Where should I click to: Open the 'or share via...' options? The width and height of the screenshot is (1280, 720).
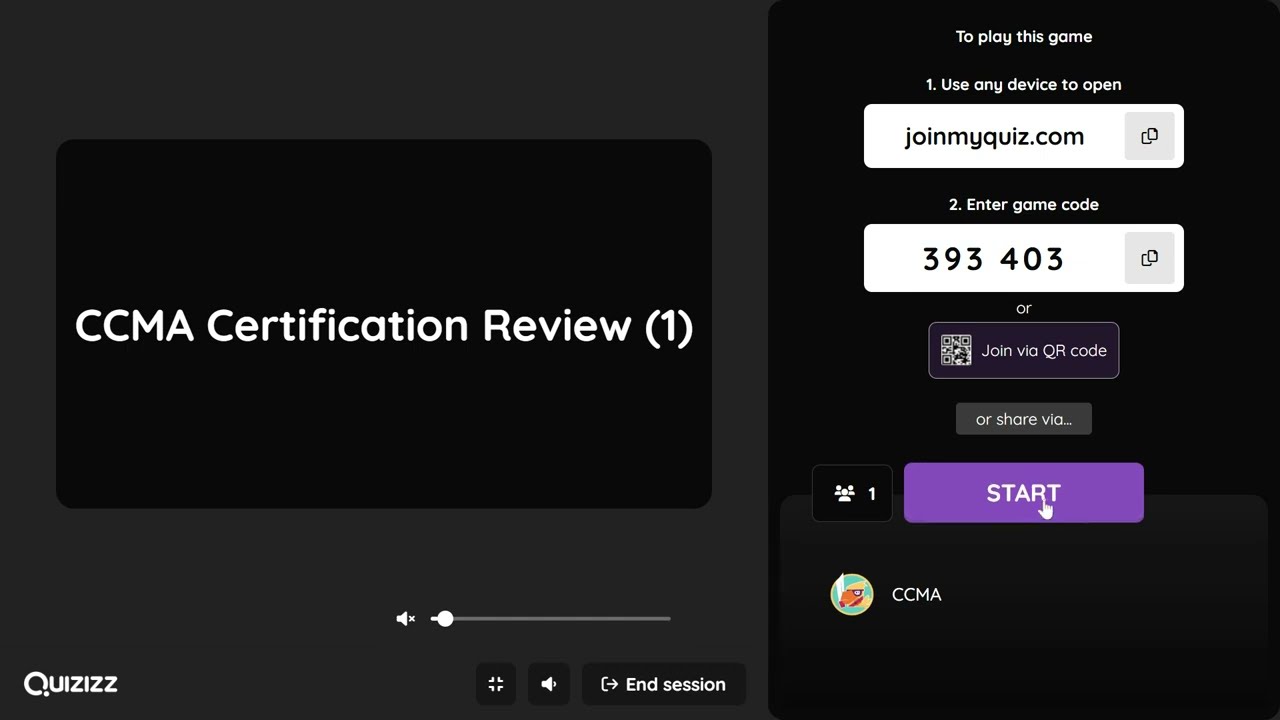point(1024,419)
